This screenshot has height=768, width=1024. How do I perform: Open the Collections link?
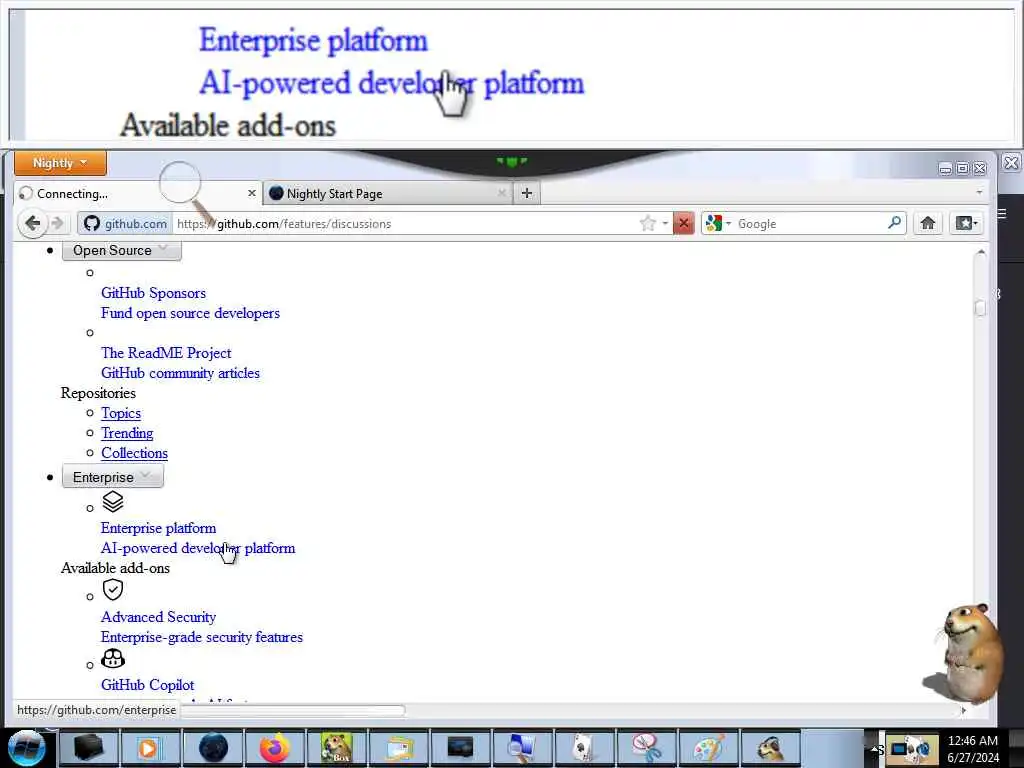tap(135, 453)
